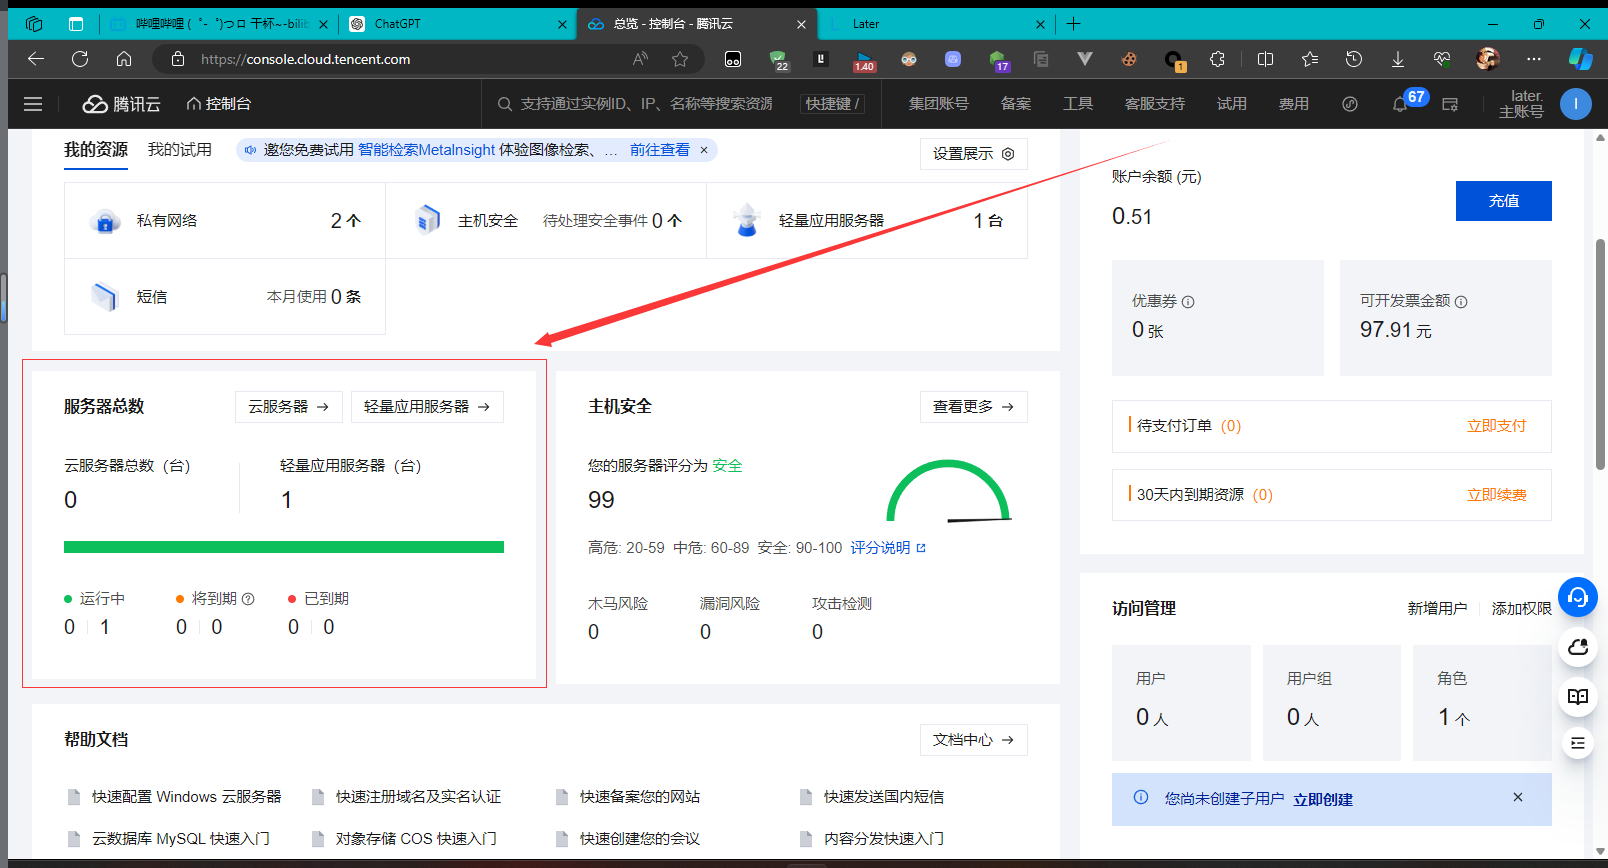The width and height of the screenshot is (1608, 868).
Task: Switch to the 我的试用 tab
Action: pyautogui.click(x=180, y=150)
